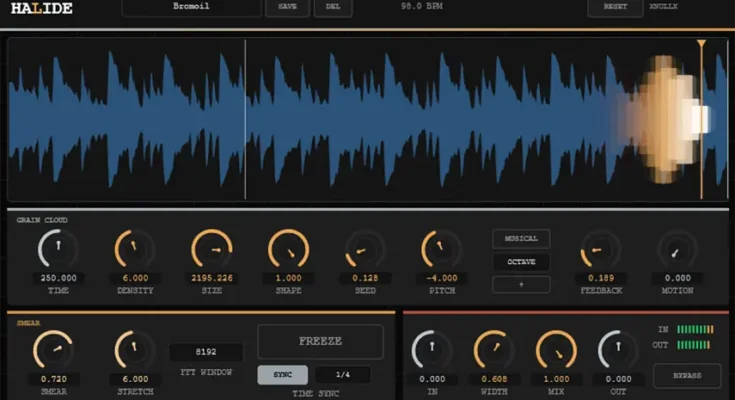Viewport: 735px width, 400px height.
Task: Click the IN value 0.000 field
Action: pyautogui.click(x=432, y=379)
